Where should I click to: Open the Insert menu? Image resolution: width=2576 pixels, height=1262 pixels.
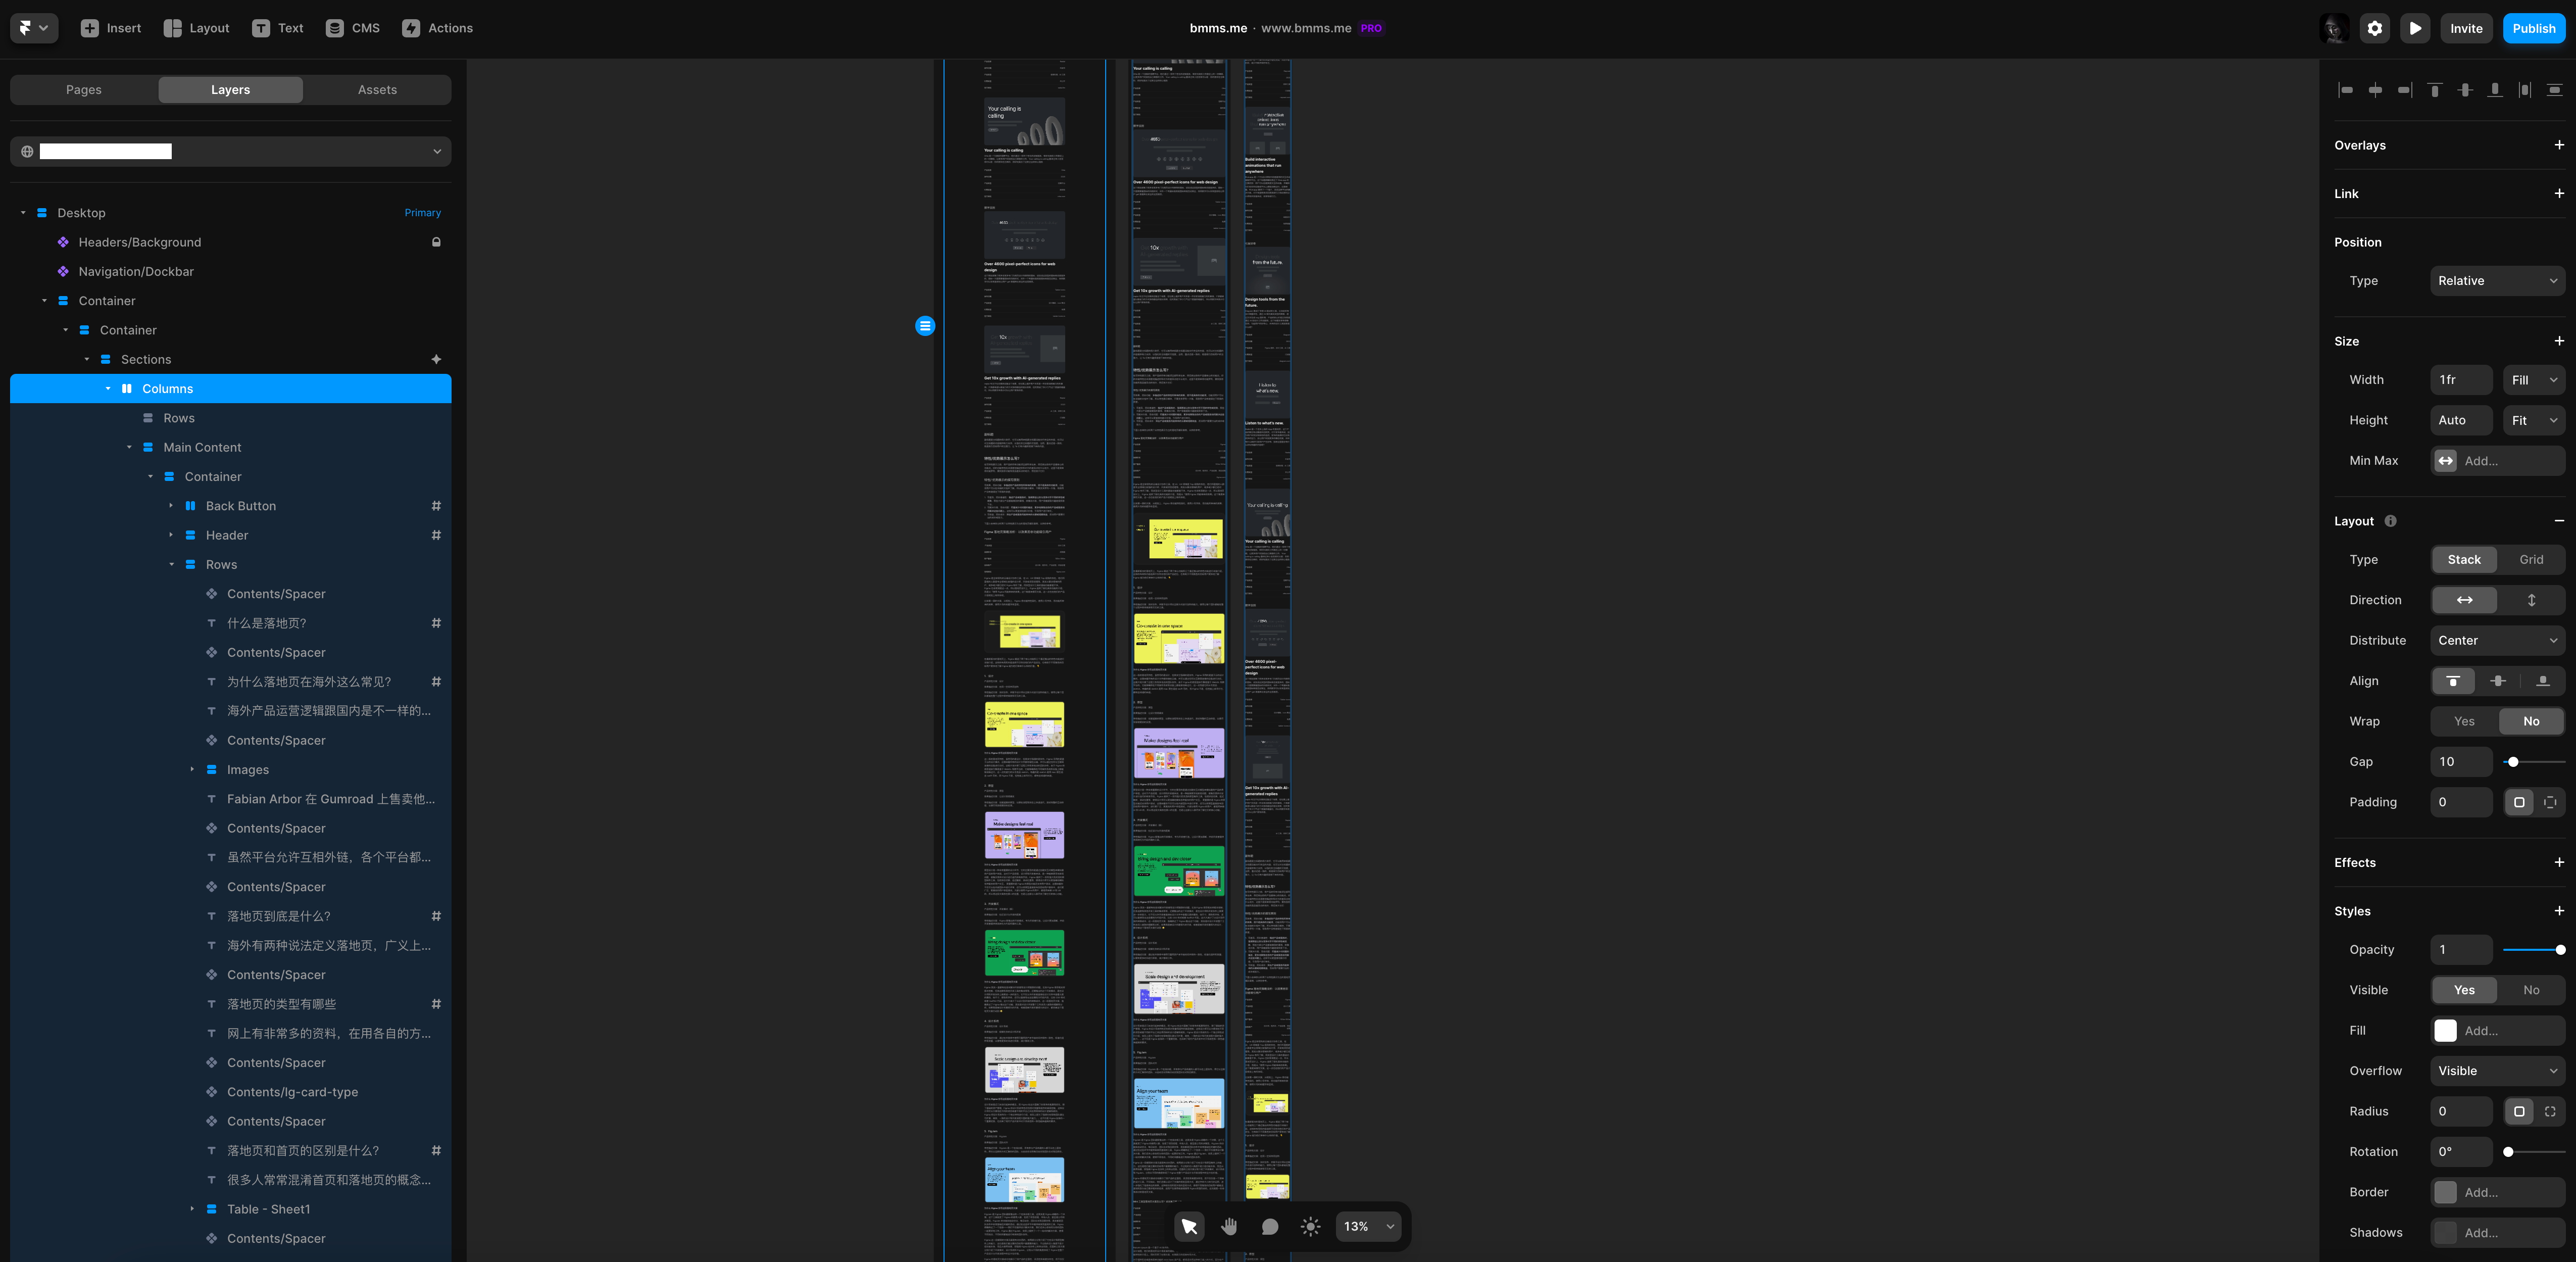tap(111, 28)
